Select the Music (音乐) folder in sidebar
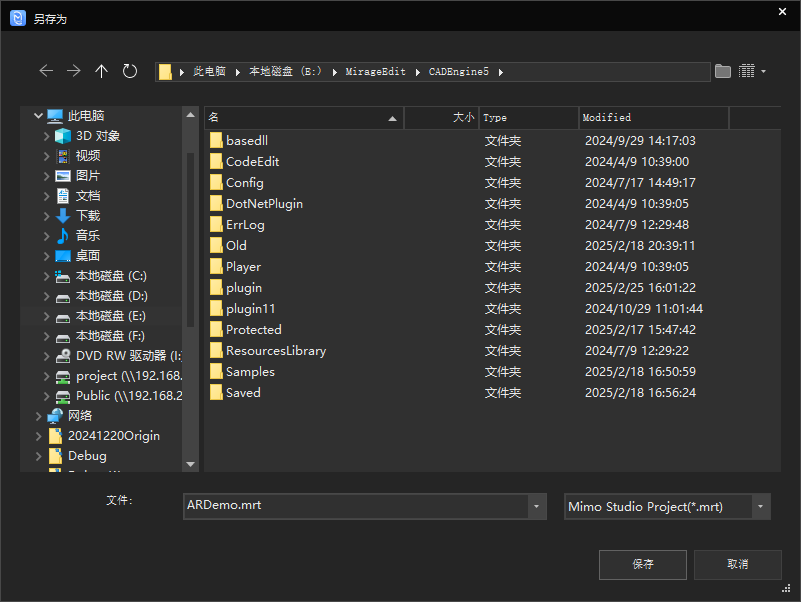 click(88, 236)
